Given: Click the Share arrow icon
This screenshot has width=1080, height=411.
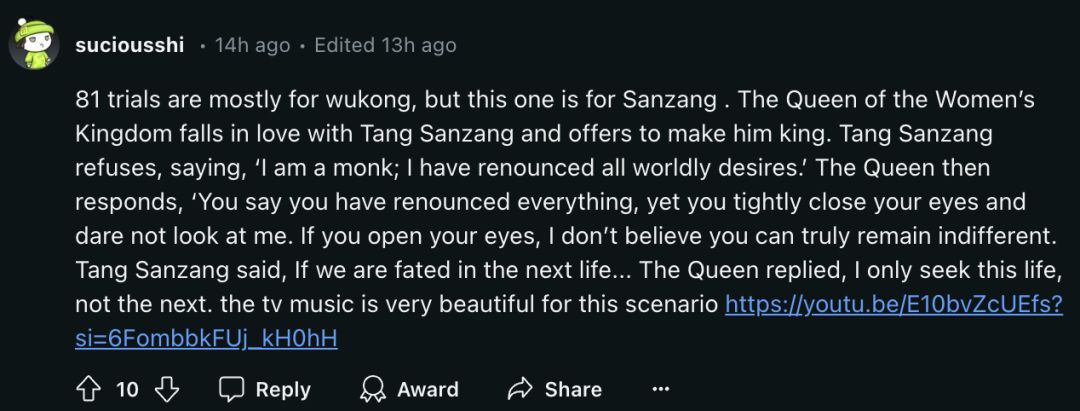Looking at the screenshot, I should (x=520, y=389).
